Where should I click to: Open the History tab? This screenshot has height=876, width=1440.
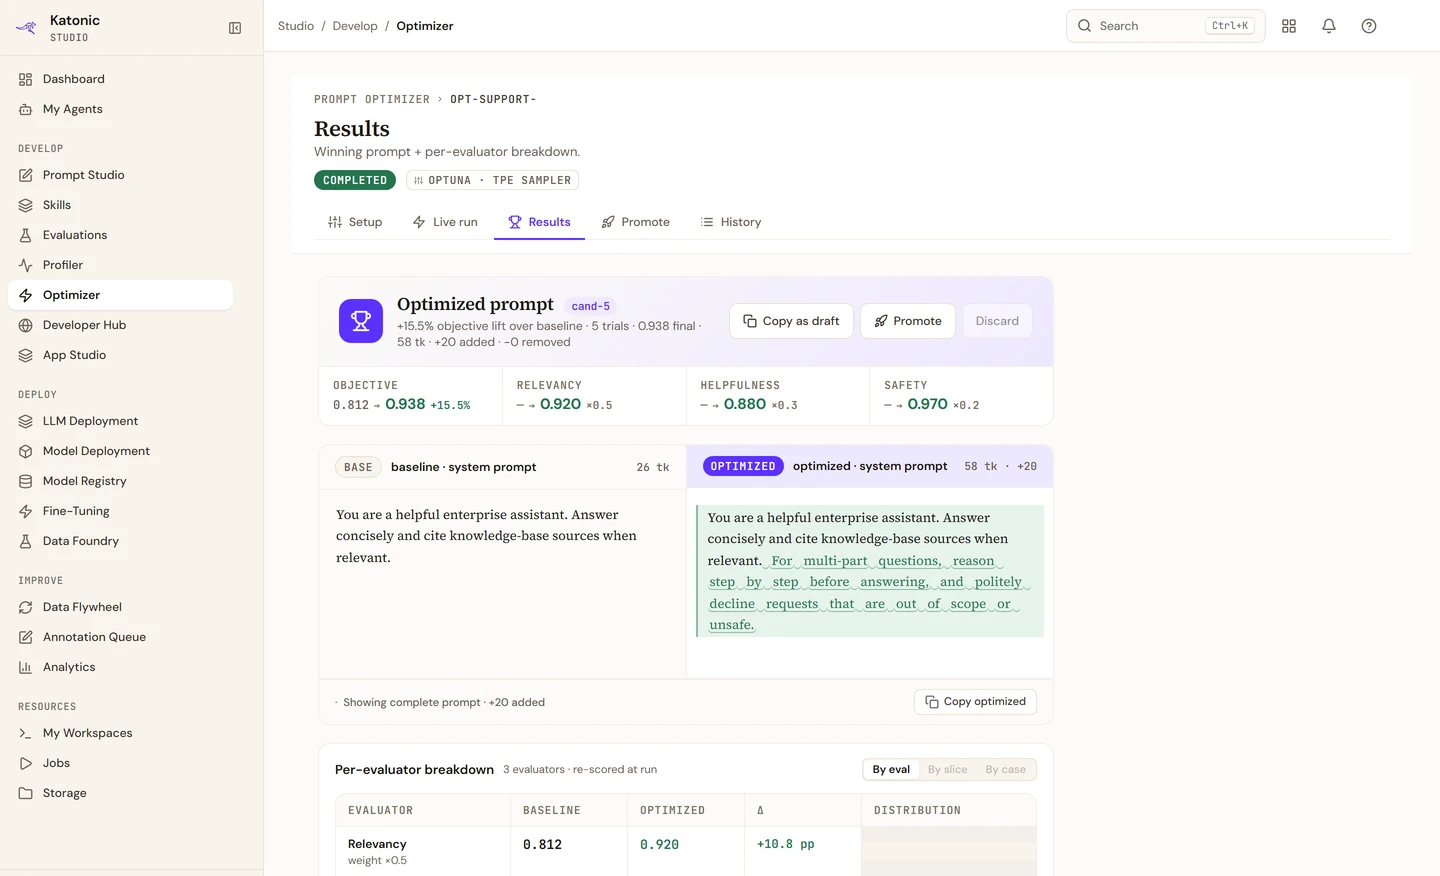click(731, 222)
